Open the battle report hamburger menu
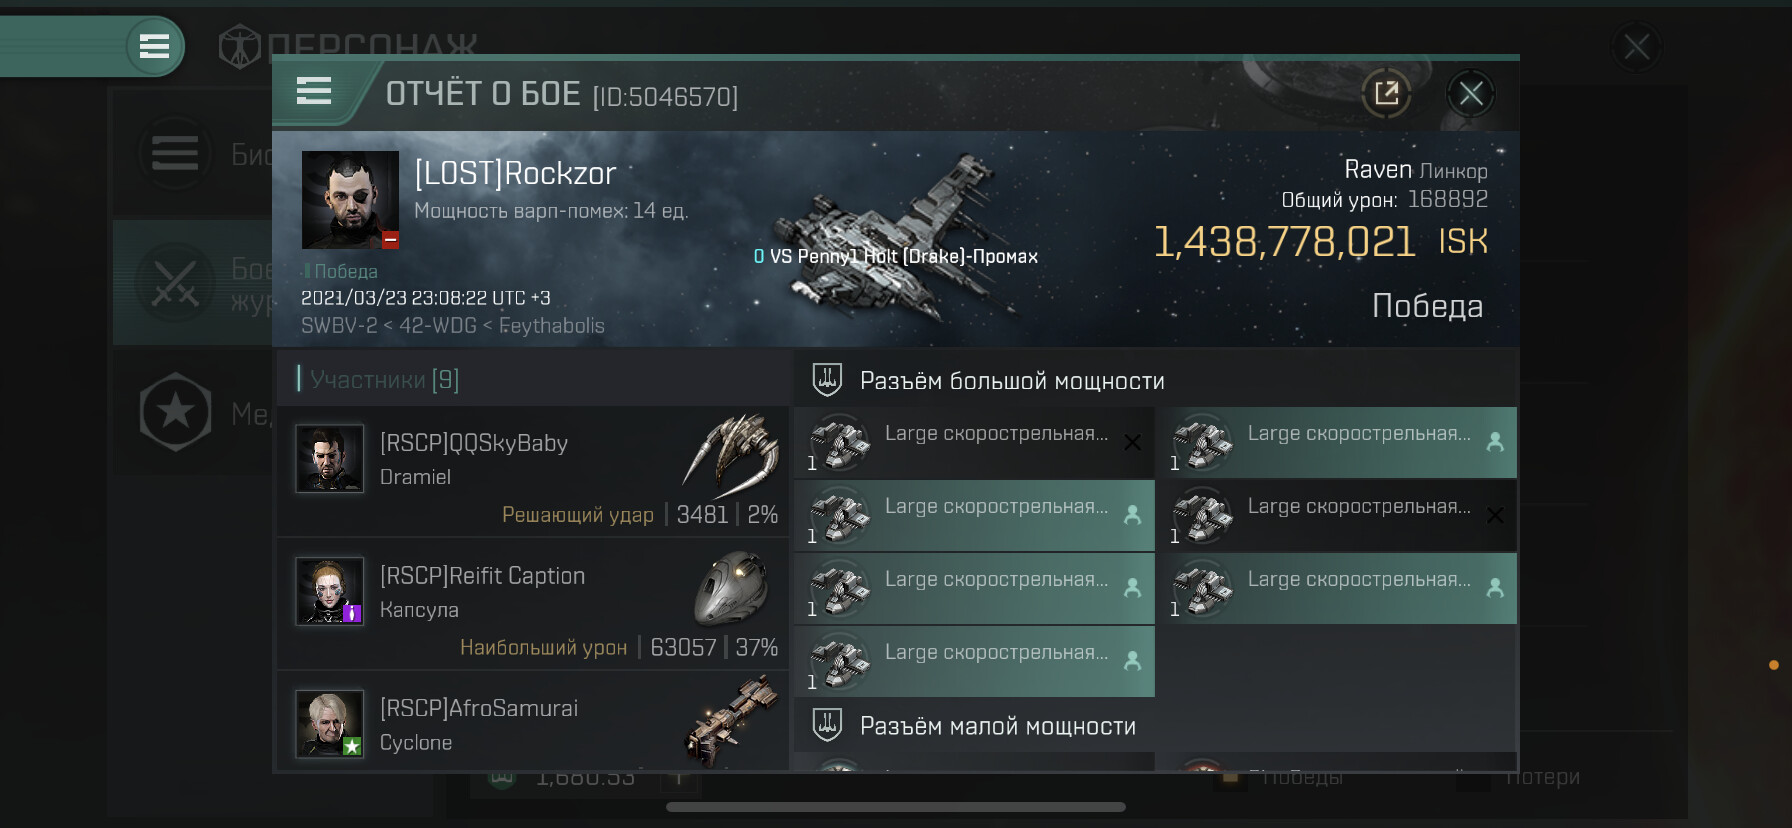Screen dimensions: 1792x828 [314, 92]
